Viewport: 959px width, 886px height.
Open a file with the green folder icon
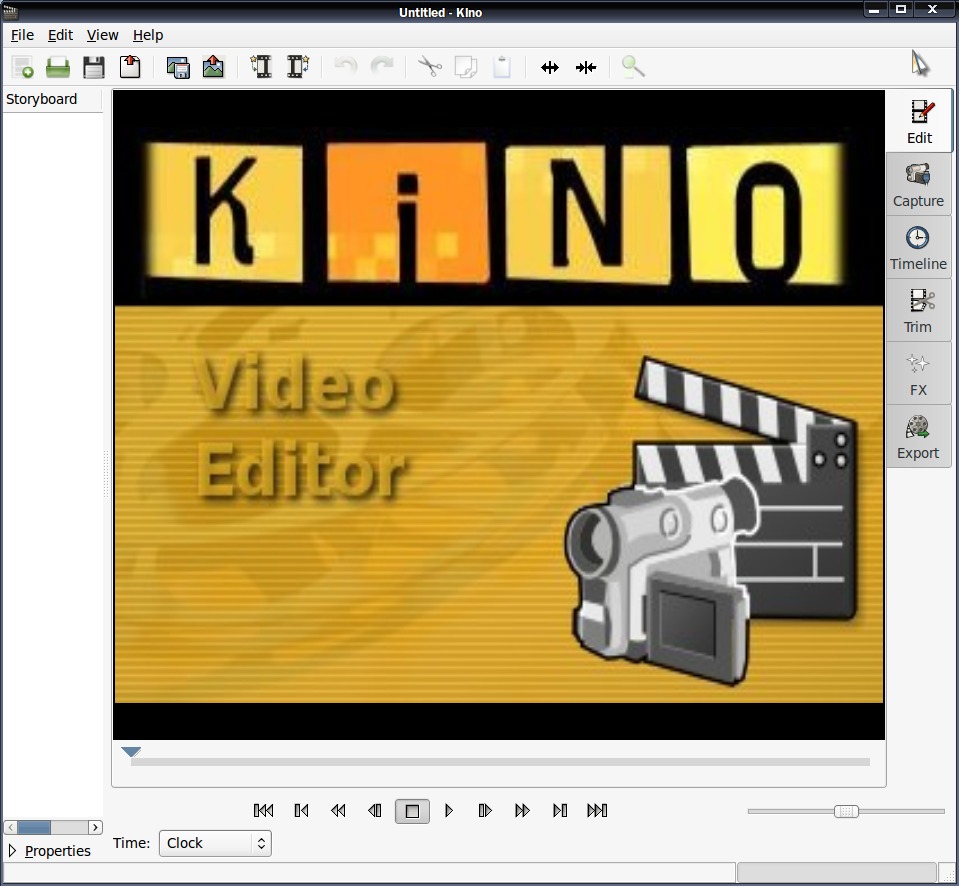(x=58, y=67)
